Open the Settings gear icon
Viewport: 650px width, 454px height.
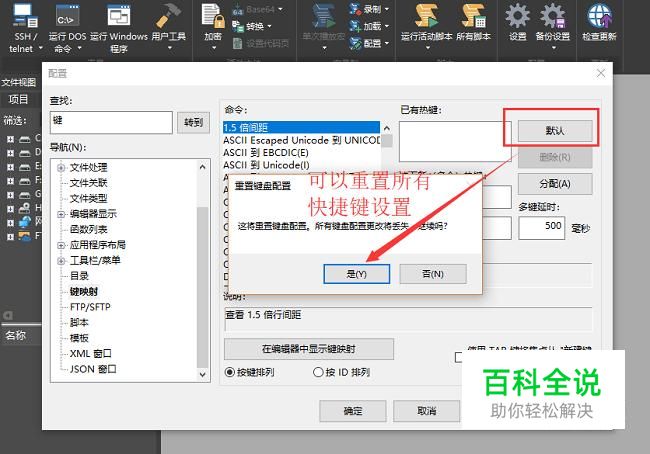(517, 16)
